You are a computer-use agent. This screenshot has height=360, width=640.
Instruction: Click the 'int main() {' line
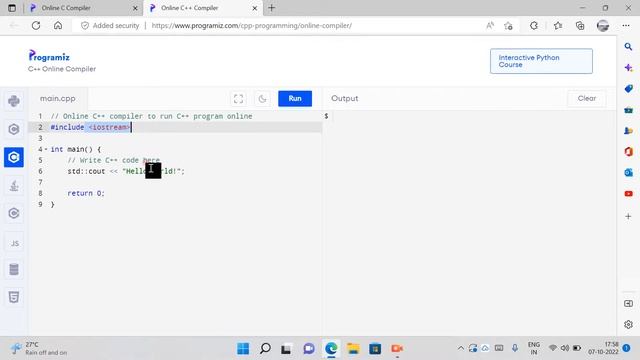click(76, 149)
